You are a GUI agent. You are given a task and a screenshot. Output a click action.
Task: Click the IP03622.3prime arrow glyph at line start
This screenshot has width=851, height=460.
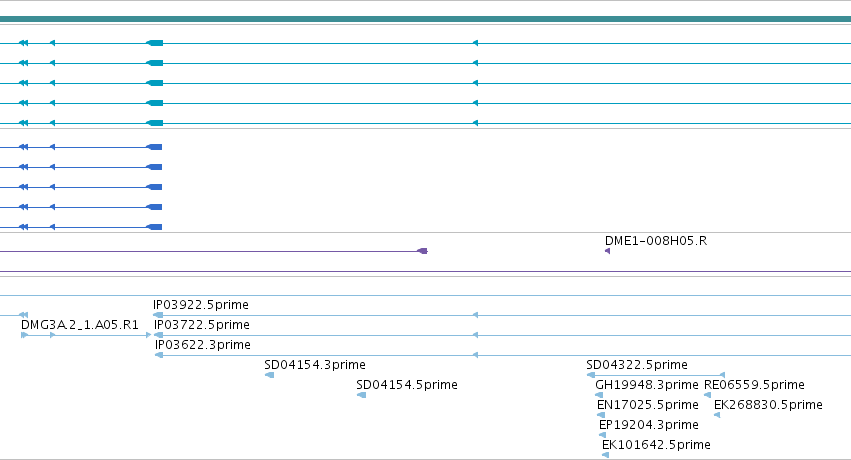[x=158, y=355]
